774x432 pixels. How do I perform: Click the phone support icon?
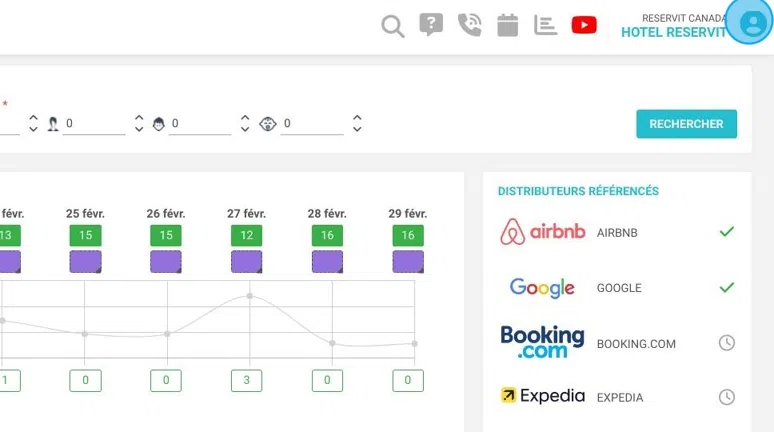tap(469, 25)
